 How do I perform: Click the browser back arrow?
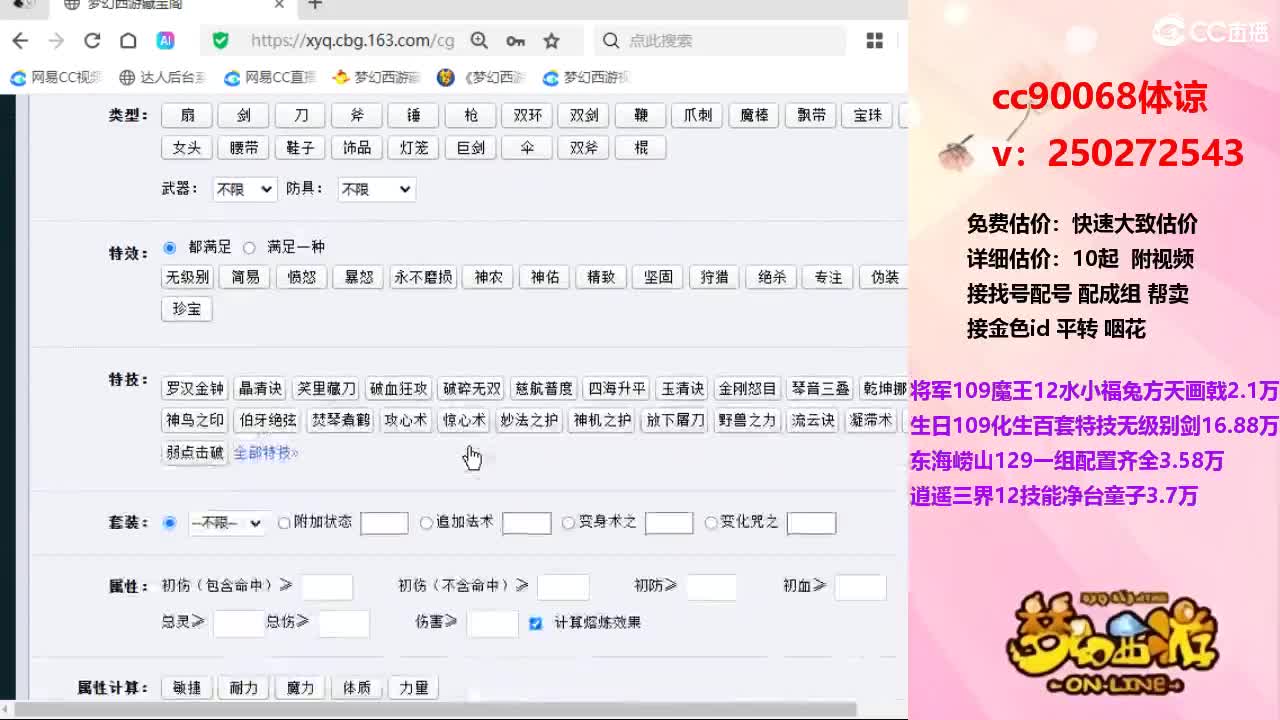click(20, 41)
